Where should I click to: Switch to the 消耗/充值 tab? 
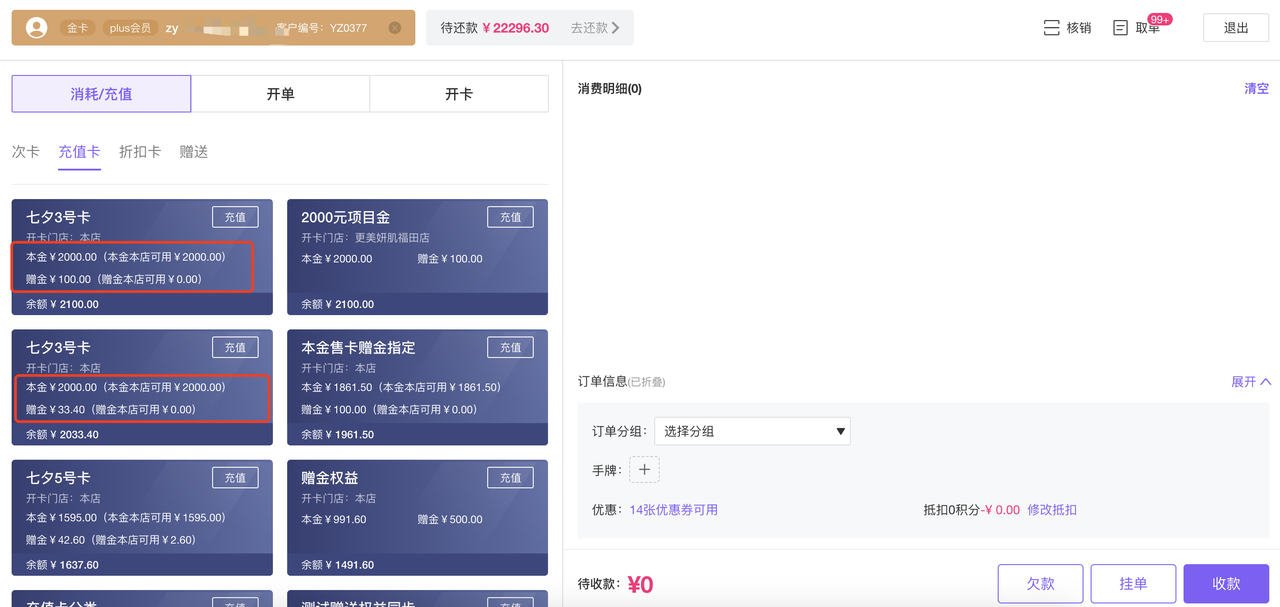pos(101,94)
